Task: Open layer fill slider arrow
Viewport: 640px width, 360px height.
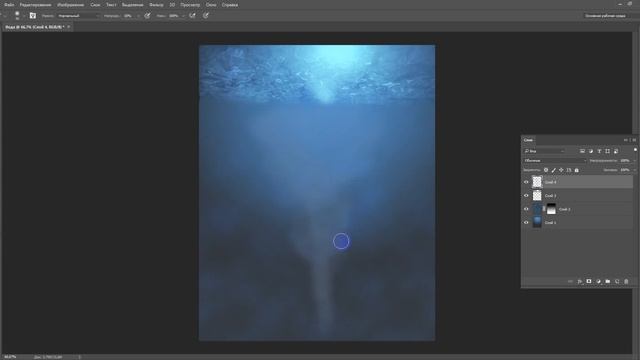Action: click(634, 170)
